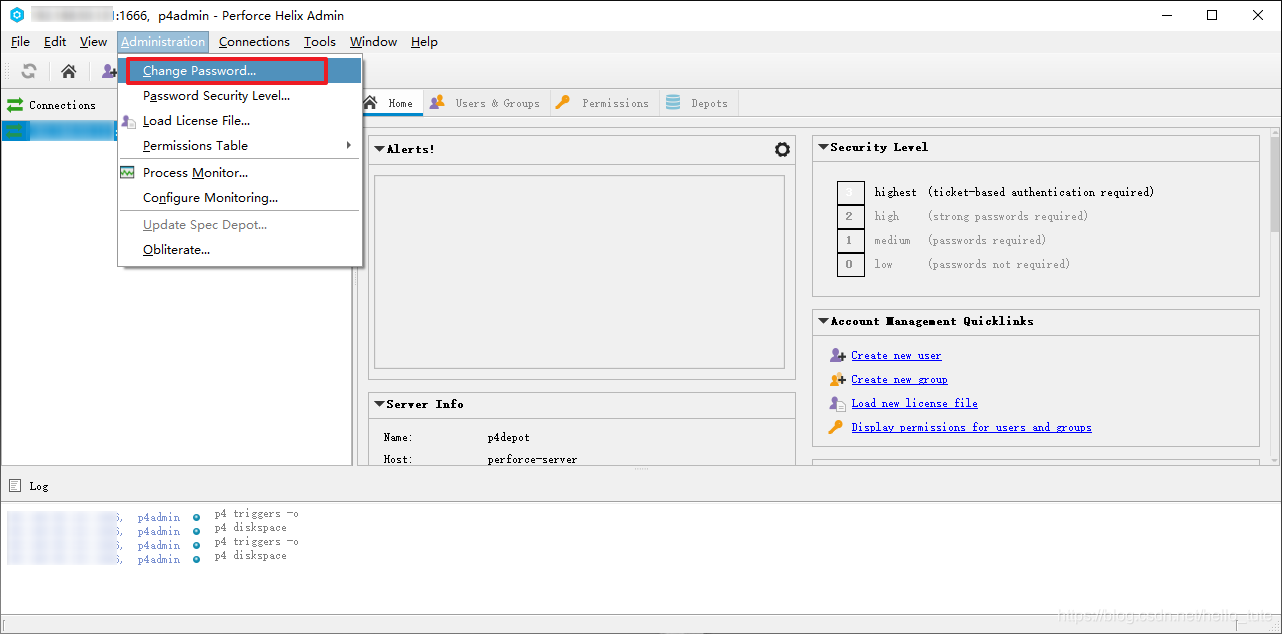Open the Tools menu
The height and width of the screenshot is (634, 1282).
pyautogui.click(x=320, y=42)
